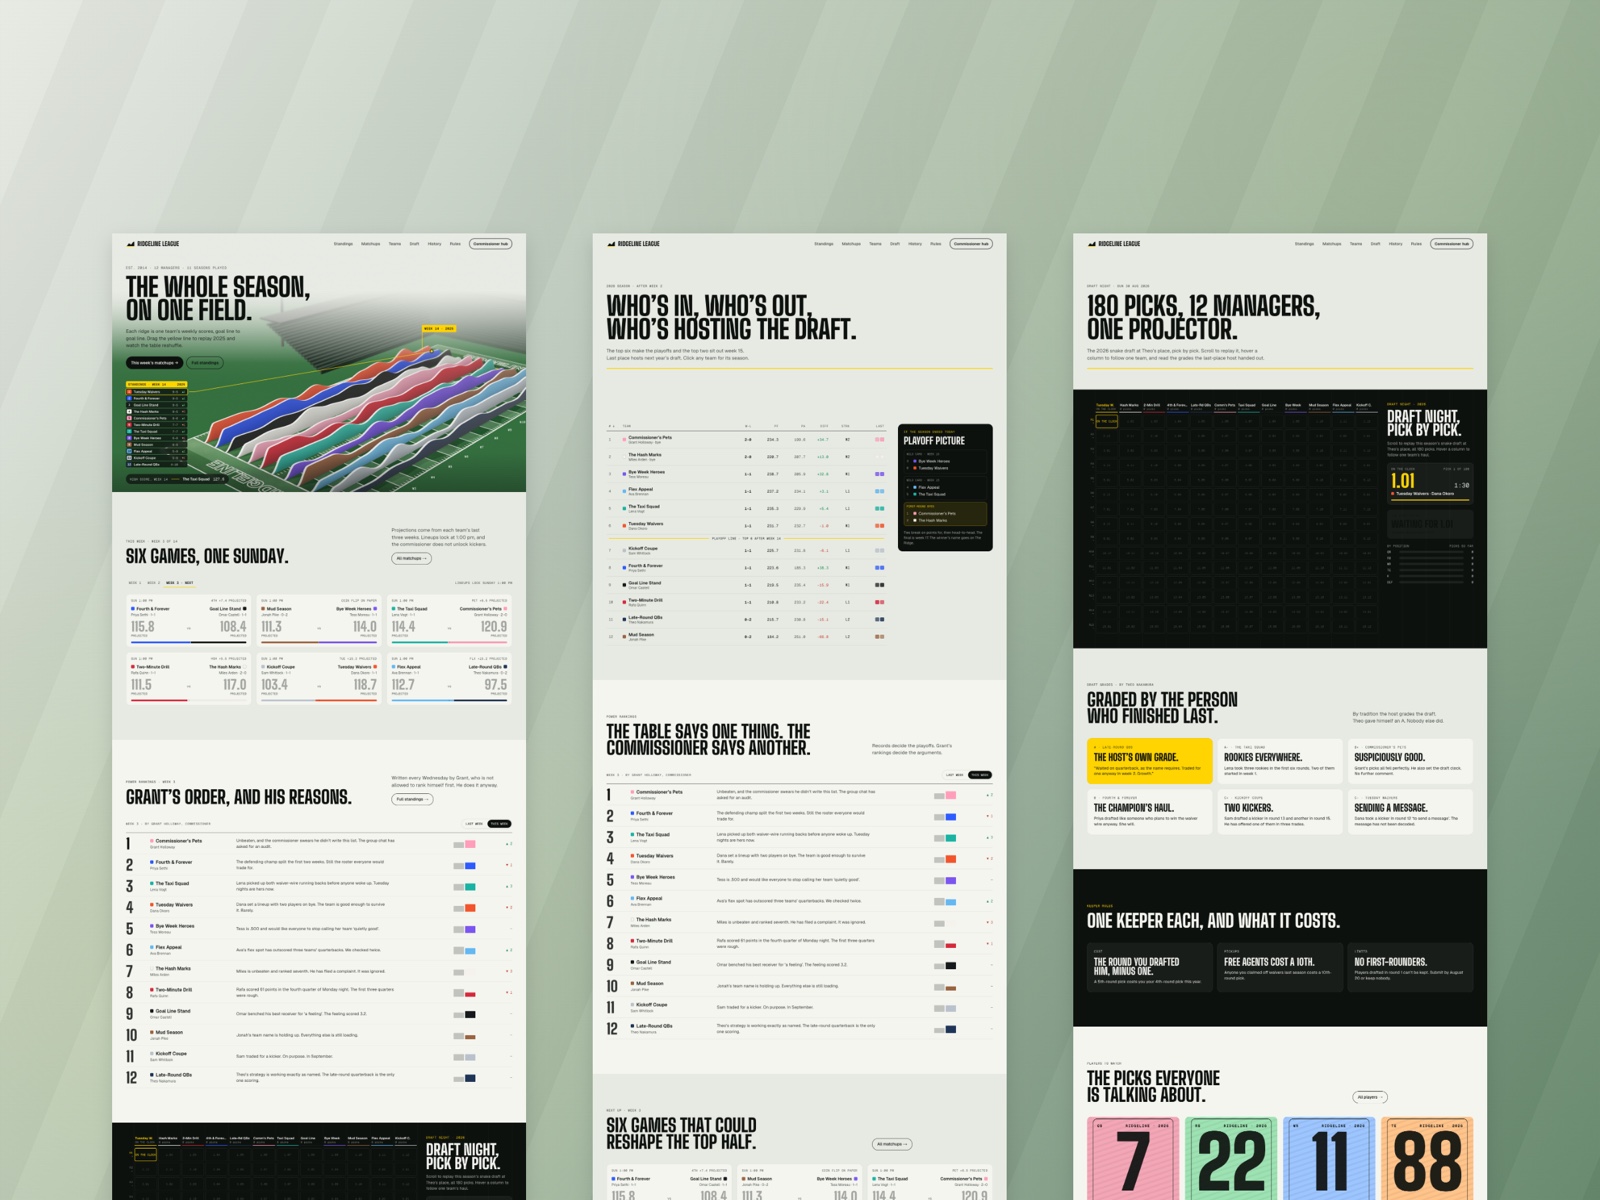1600x1200 pixels.
Task: Open 'Suspiciously Good' grade card
Action: pos(1410,761)
